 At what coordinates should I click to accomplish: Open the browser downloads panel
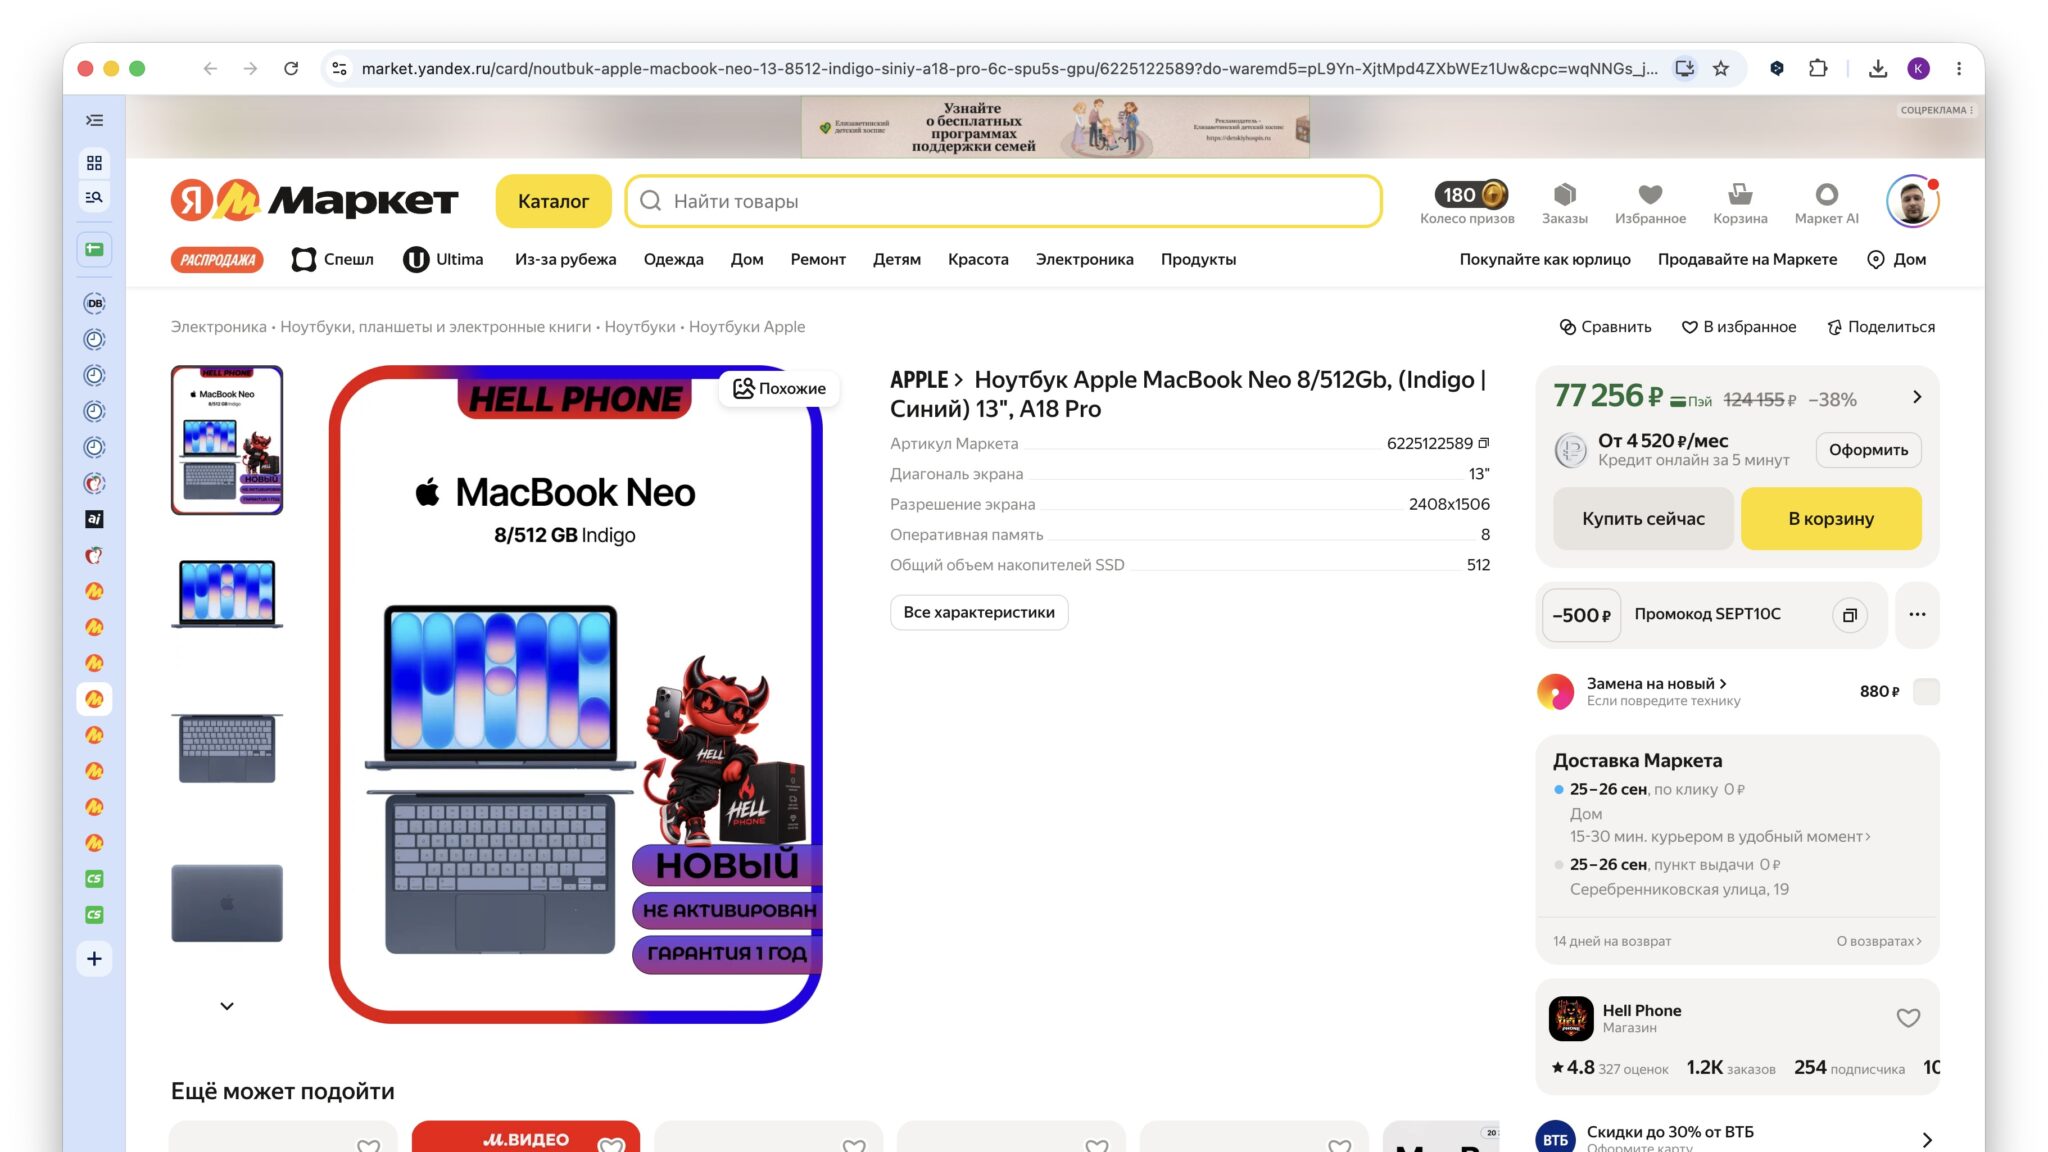pos(1878,68)
